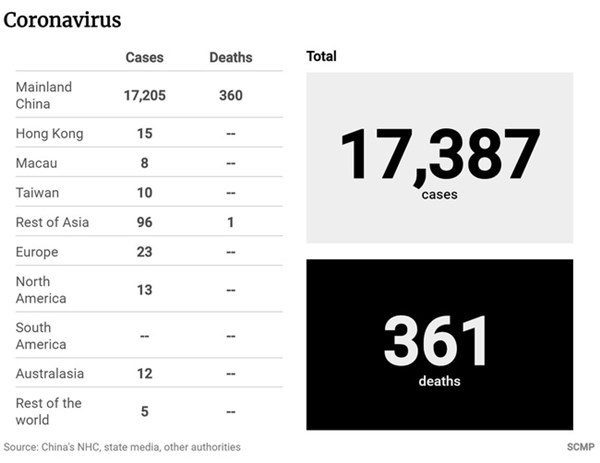Click the 360 deaths value
This screenshot has width=600, height=463.
230,96
